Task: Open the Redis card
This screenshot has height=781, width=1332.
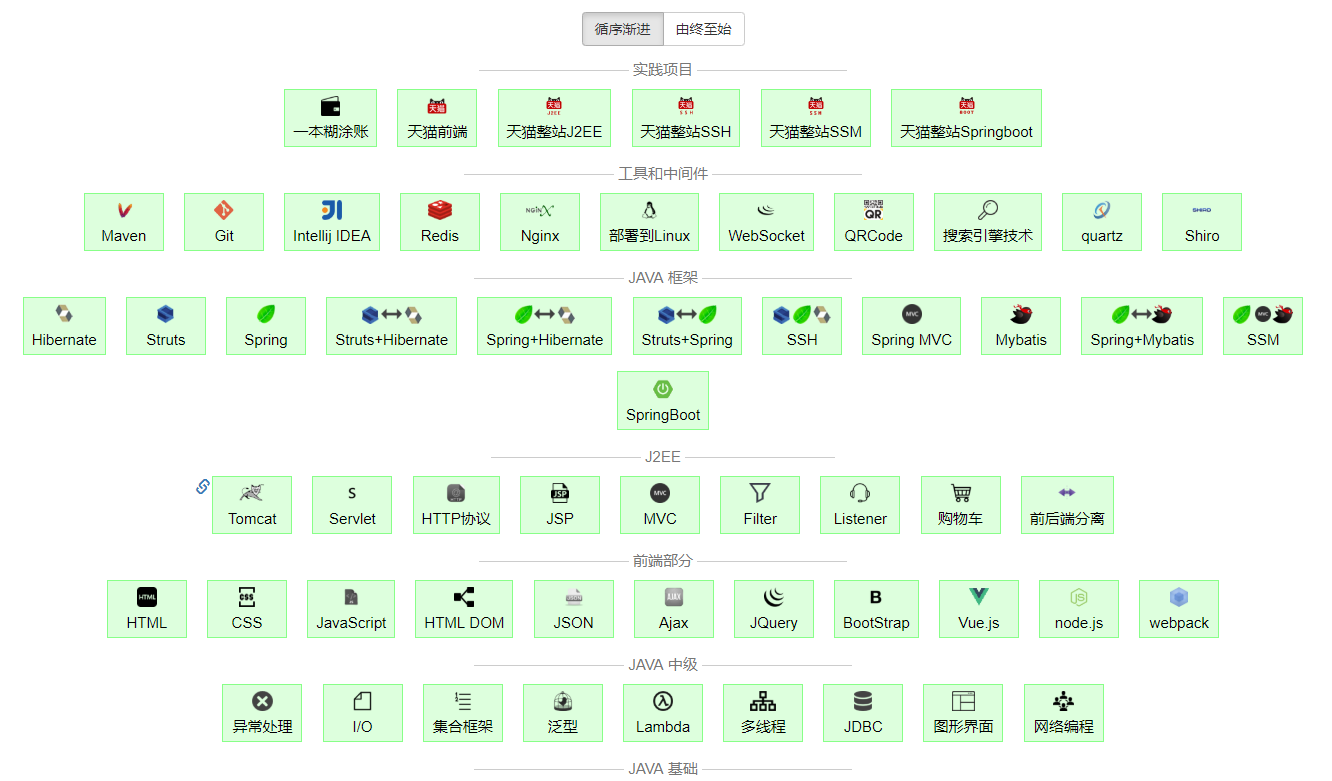Action: pos(440,222)
